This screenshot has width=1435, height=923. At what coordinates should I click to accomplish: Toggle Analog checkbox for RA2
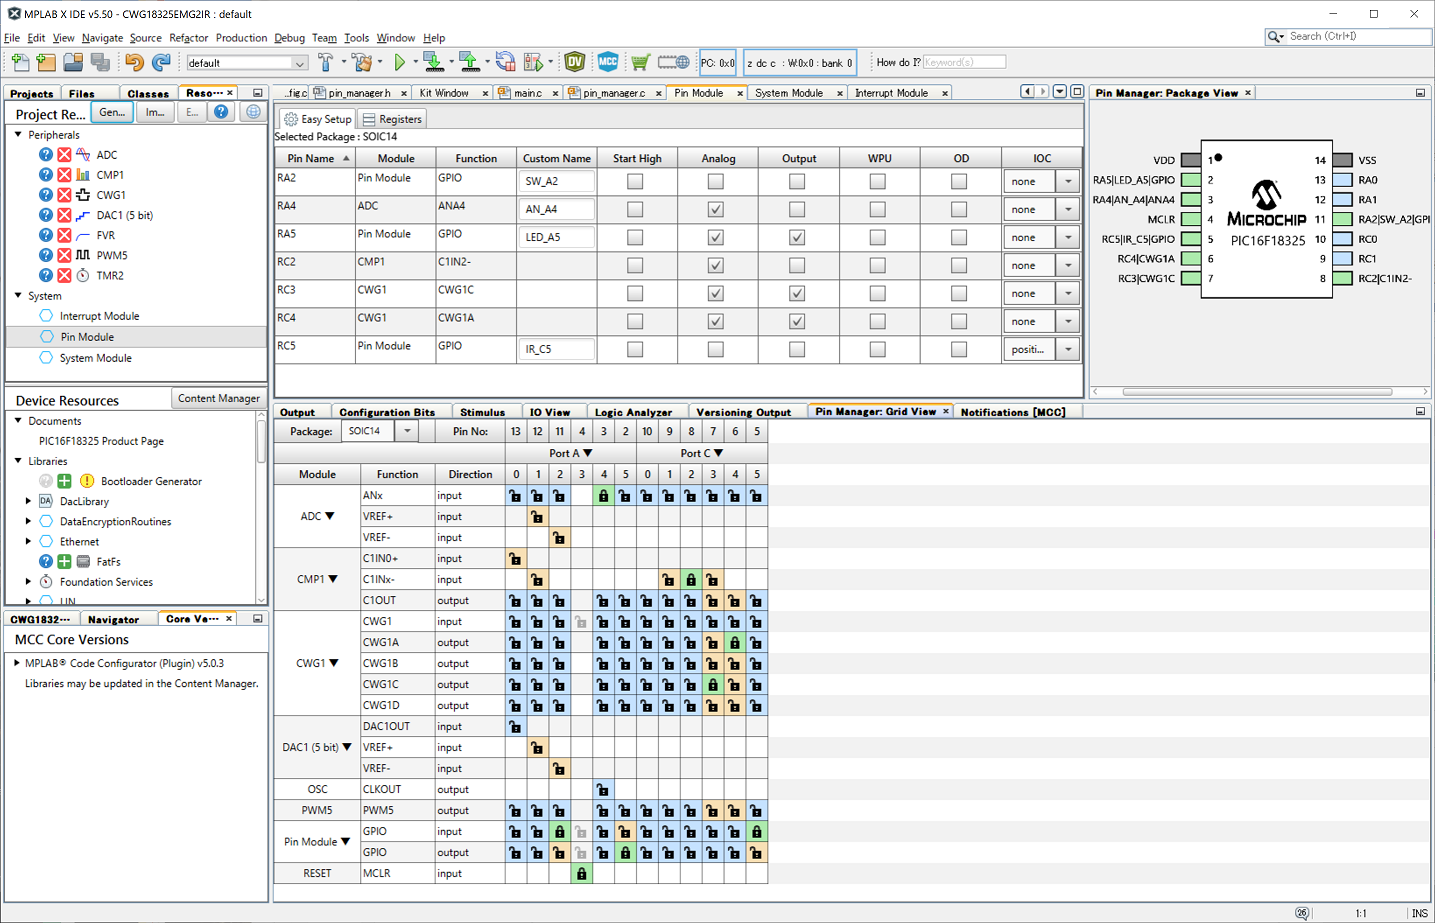[715, 181]
